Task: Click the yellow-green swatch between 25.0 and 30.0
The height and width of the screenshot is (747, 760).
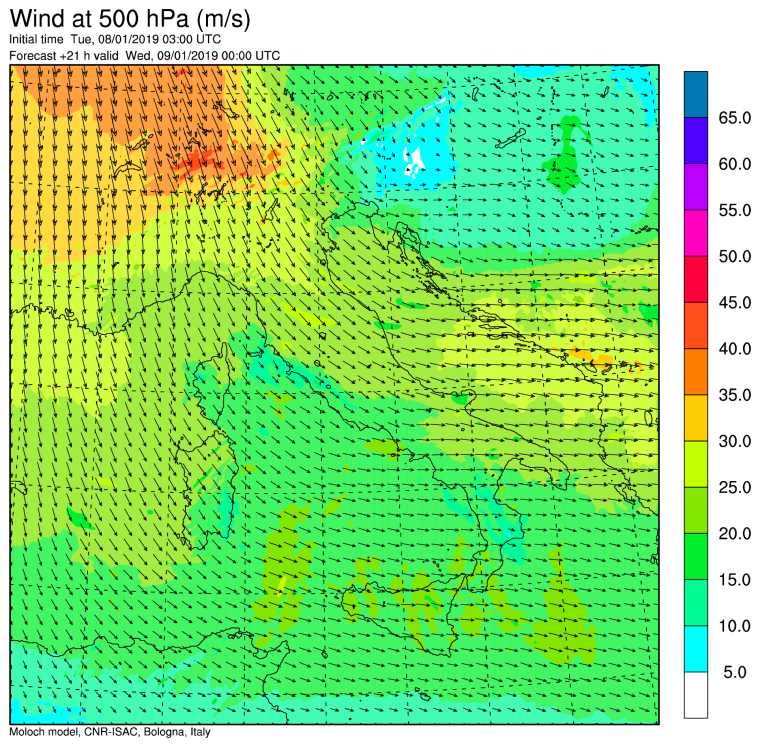Action: pyautogui.click(x=696, y=464)
